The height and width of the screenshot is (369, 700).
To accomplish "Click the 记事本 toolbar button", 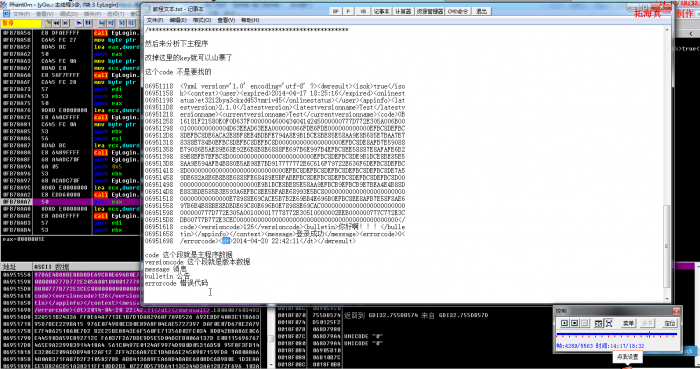I will tap(381, 11).
